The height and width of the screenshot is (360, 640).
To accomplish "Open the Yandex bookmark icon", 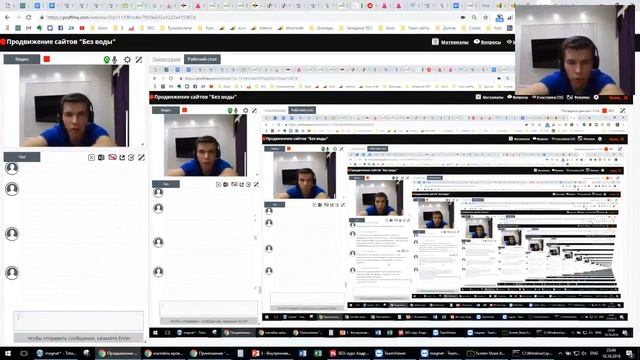I will 7,28.
